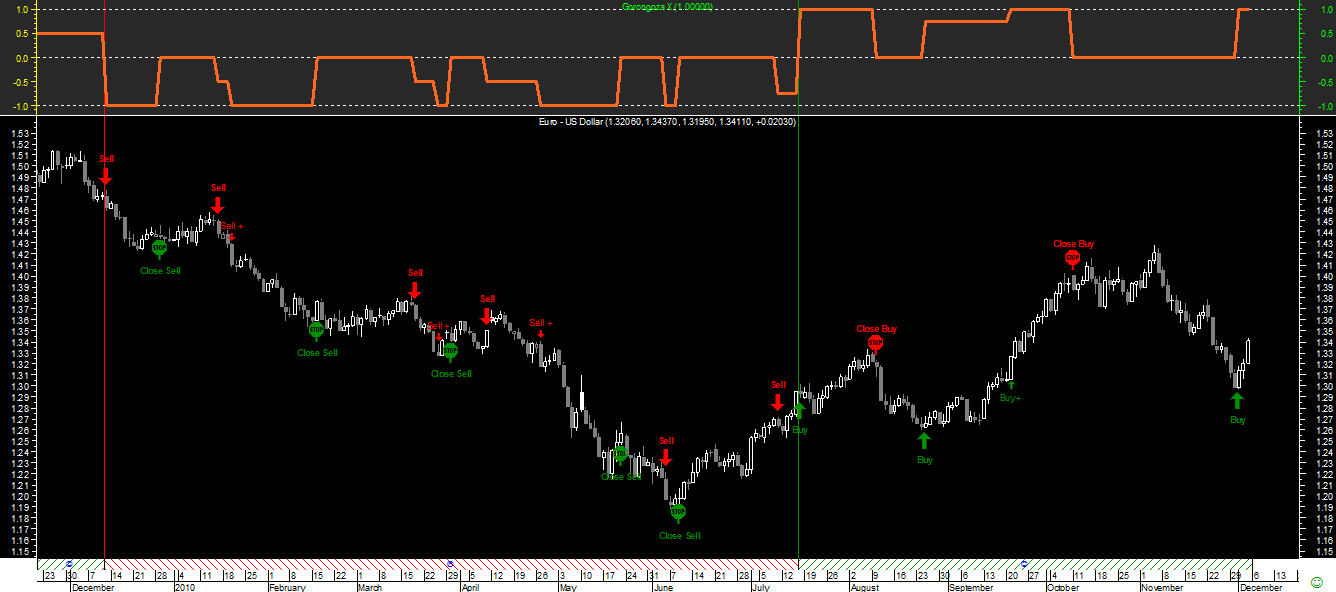The width and height of the screenshot is (1336, 592).
Task: Click the April label on the date axis
Action: [x=469, y=588]
